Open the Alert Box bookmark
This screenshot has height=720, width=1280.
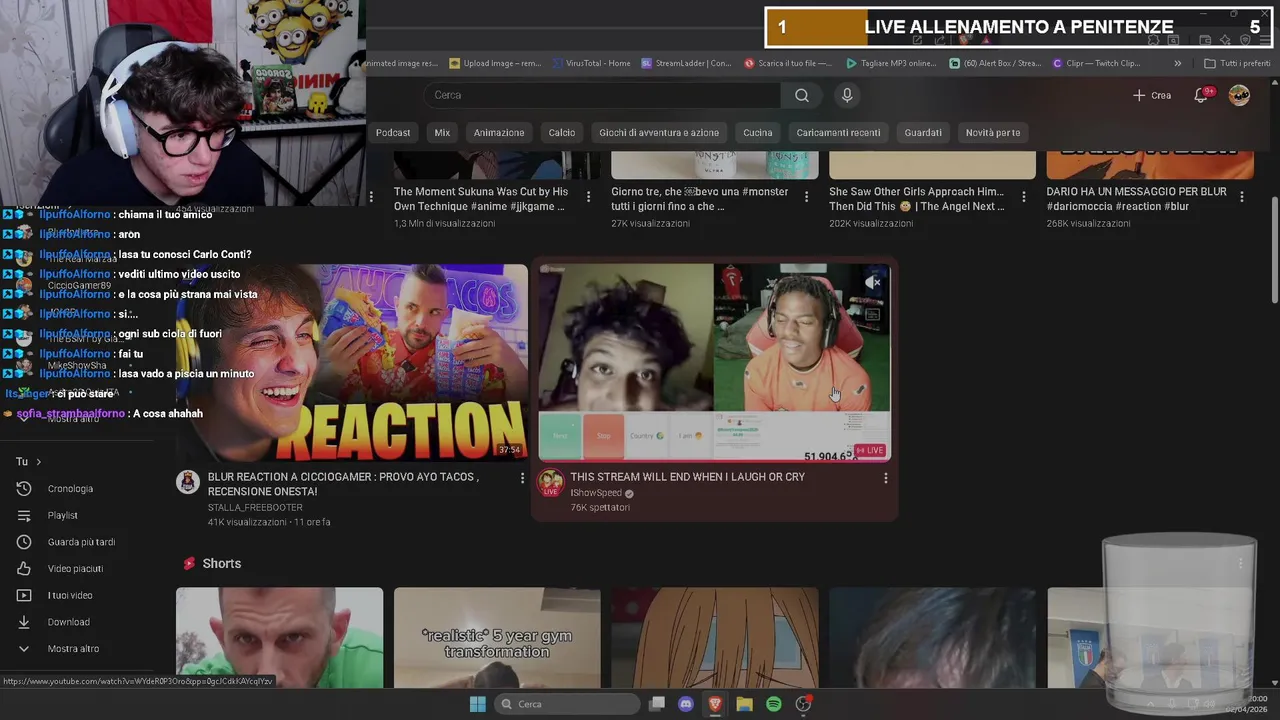(995, 63)
